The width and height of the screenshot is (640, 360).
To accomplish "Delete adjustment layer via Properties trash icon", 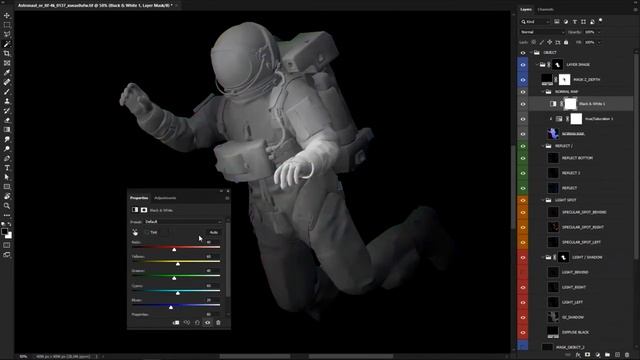I will click(x=218, y=322).
